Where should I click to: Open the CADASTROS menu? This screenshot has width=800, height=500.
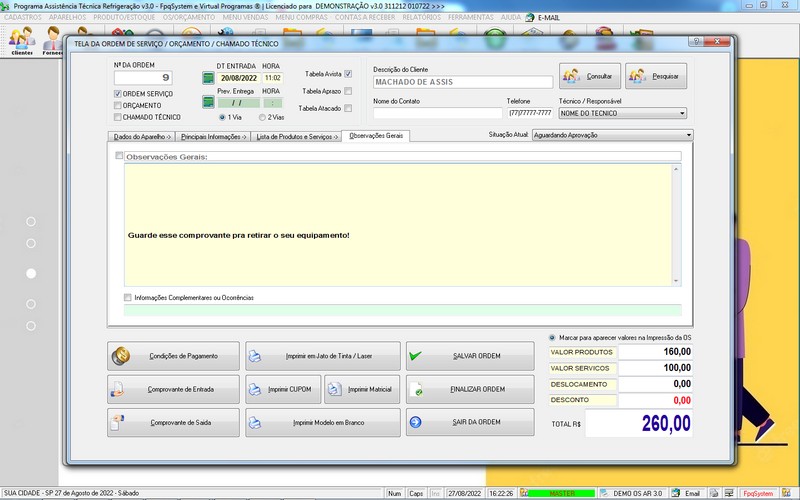pos(22,17)
